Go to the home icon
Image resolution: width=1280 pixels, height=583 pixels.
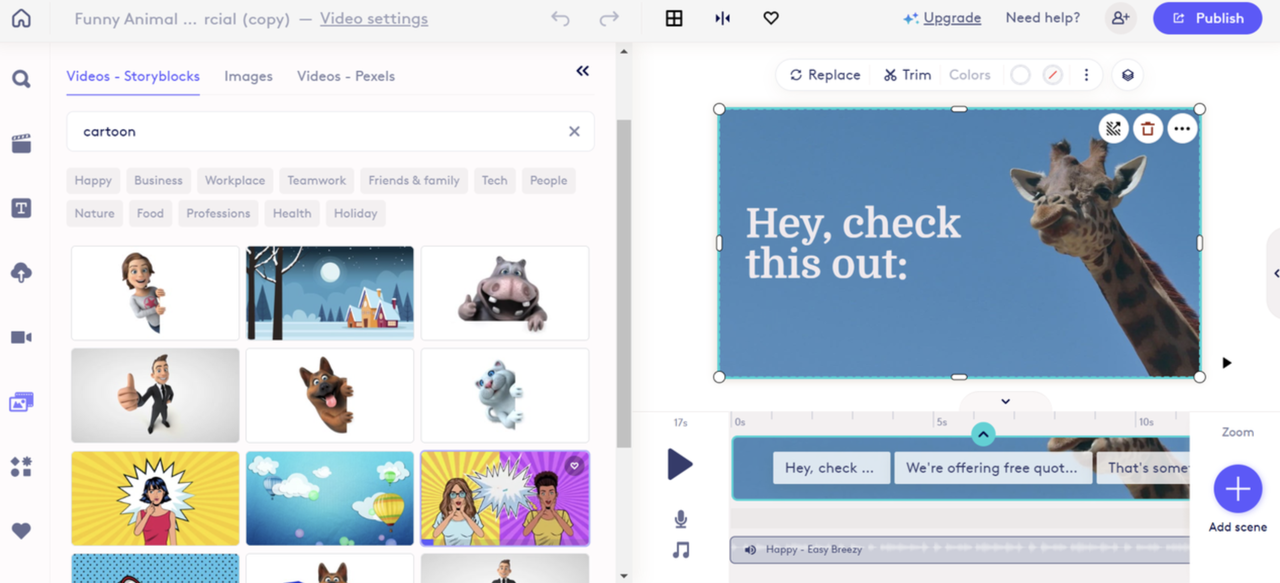(21, 18)
